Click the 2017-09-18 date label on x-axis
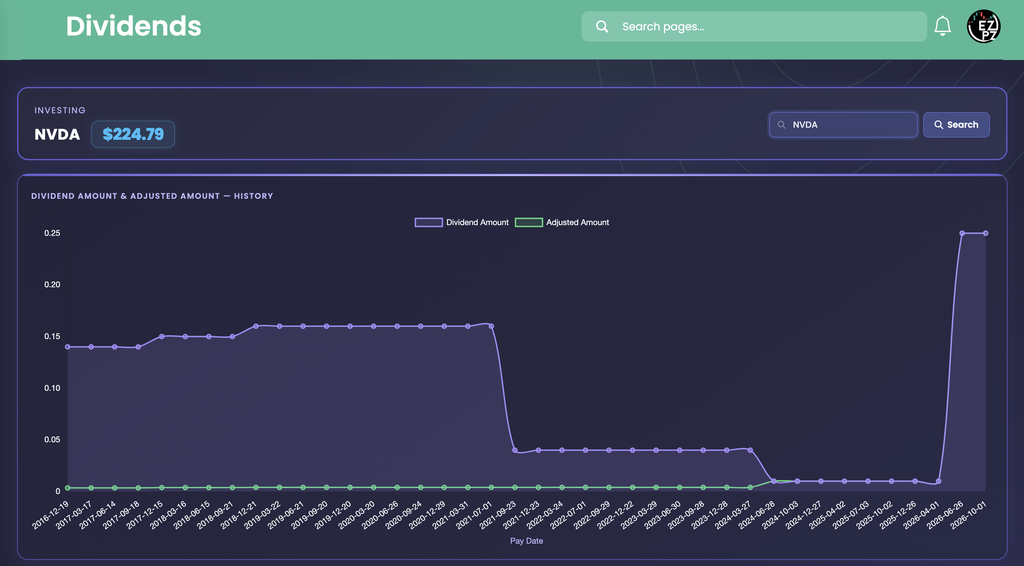1024x566 pixels. point(122,515)
